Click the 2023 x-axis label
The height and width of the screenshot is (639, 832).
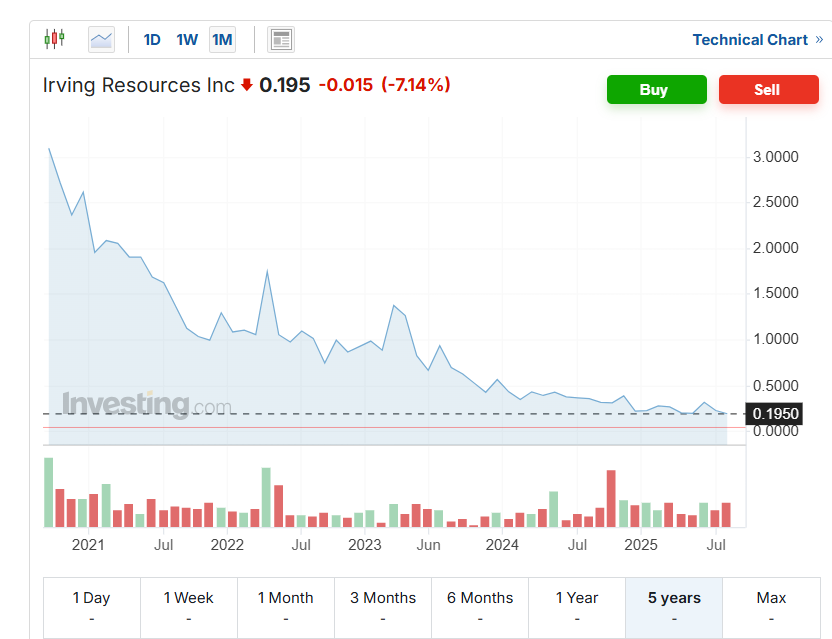tap(365, 545)
